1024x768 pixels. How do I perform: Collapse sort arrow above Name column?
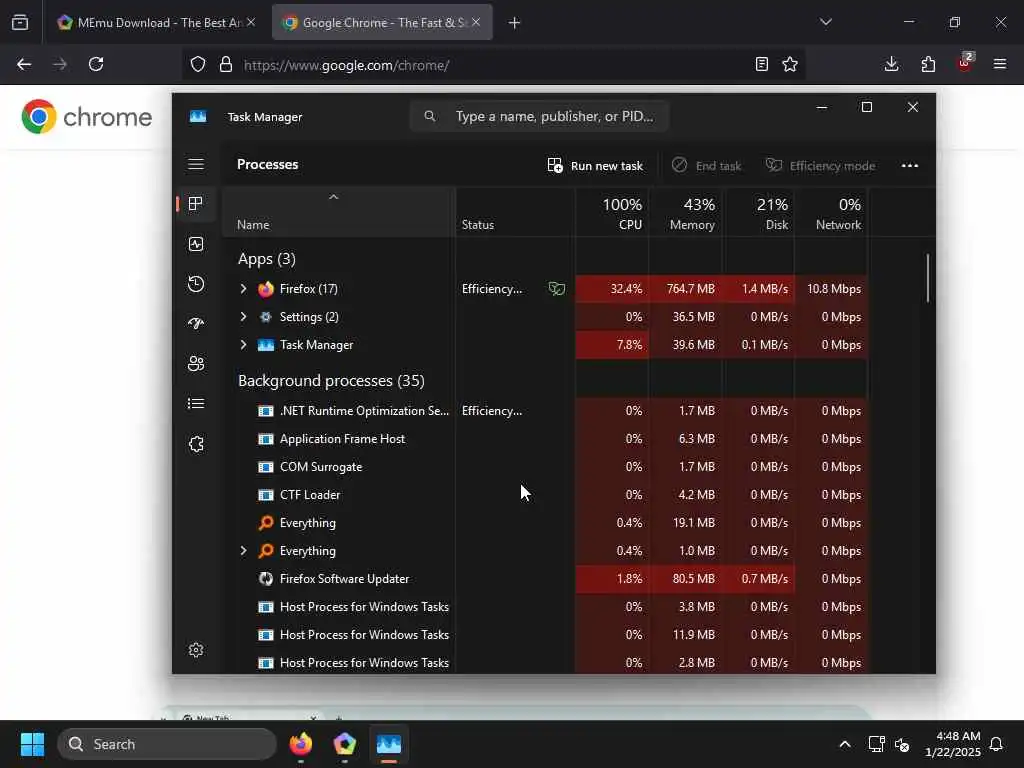333,197
